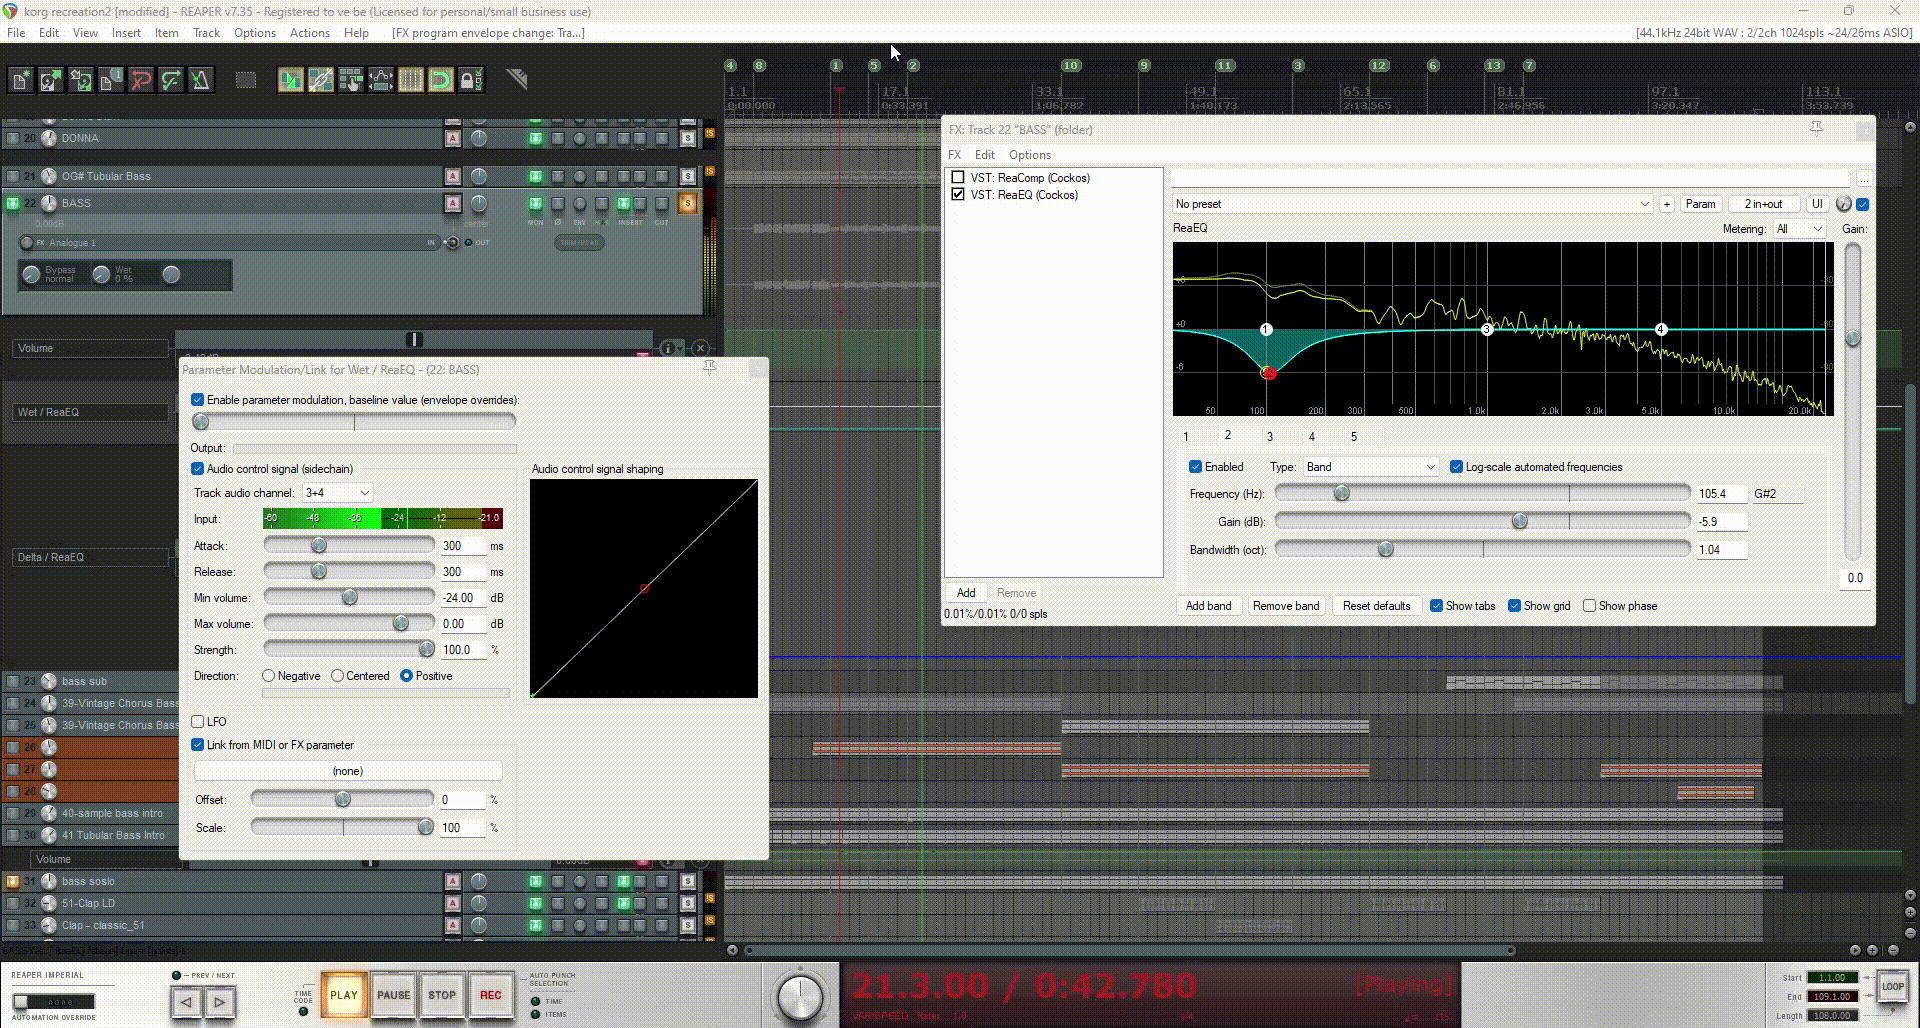Image resolution: width=1920 pixels, height=1028 pixels.
Task: Toggle Log-scale automated frequencies checkbox
Action: [x=1456, y=467]
